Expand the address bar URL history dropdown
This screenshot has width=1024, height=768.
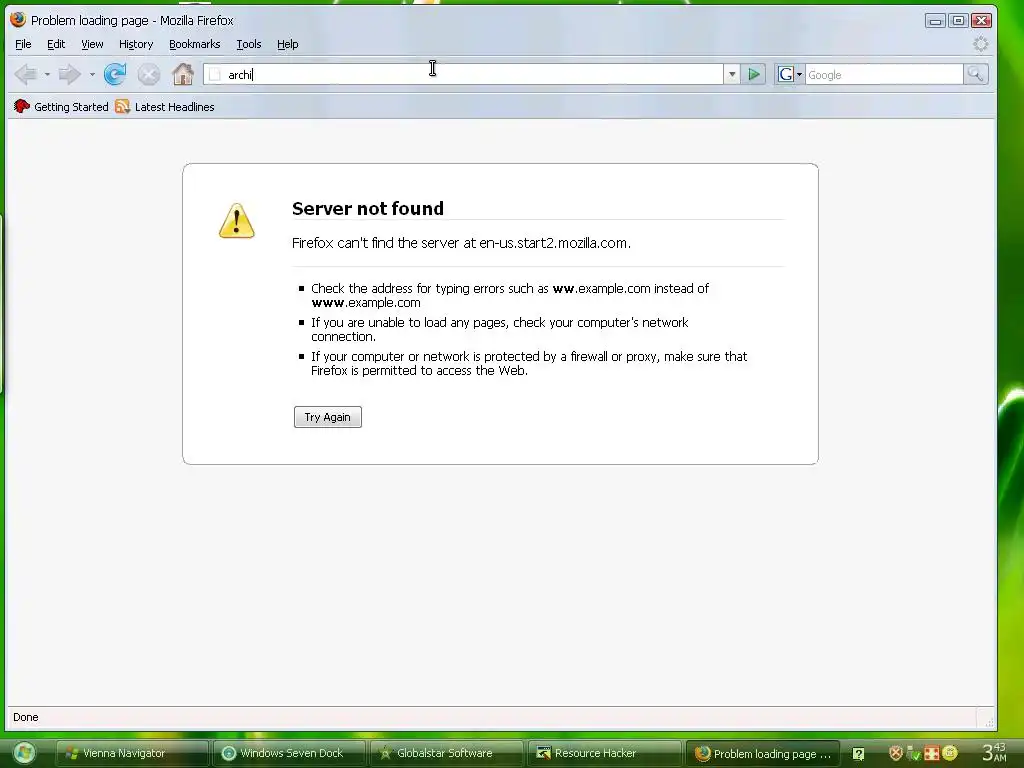tap(732, 74)
